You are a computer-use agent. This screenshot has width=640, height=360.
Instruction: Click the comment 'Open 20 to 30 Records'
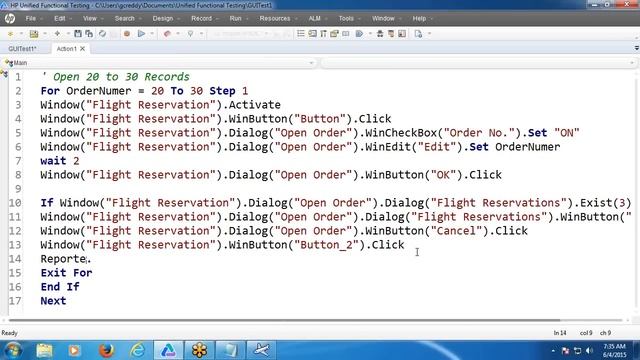click(121, 77)
